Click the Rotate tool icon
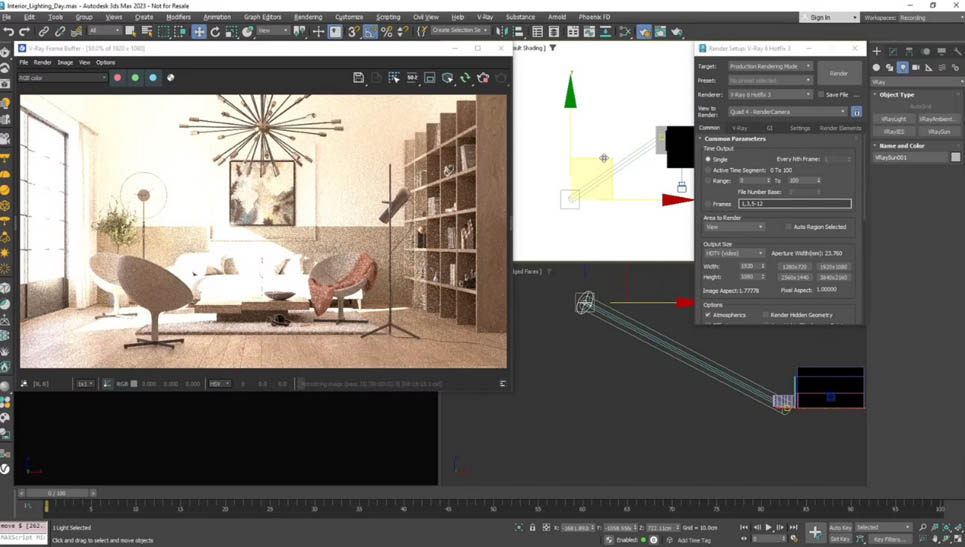This screenshot has width=965, height=547. (x=215, y=32)
